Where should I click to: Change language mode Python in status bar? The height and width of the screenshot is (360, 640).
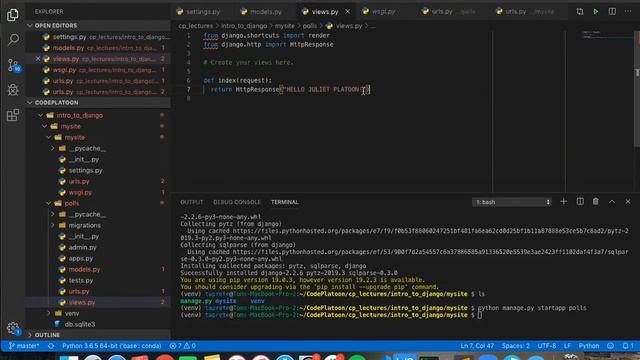pos(589,346)
